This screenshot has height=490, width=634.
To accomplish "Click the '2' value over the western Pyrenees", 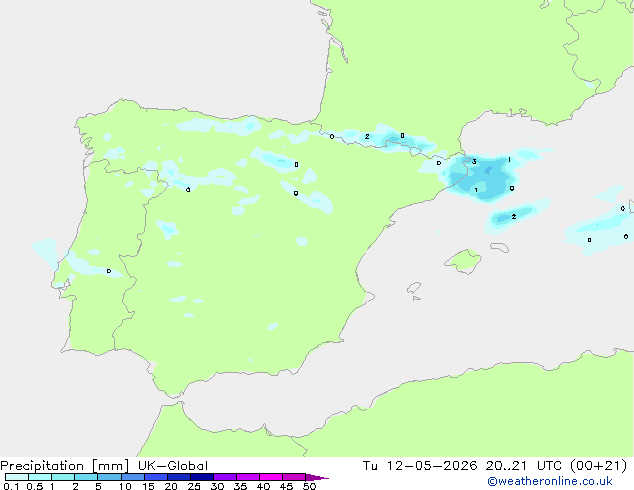I will pyautogui.click(x=367, y=136).
